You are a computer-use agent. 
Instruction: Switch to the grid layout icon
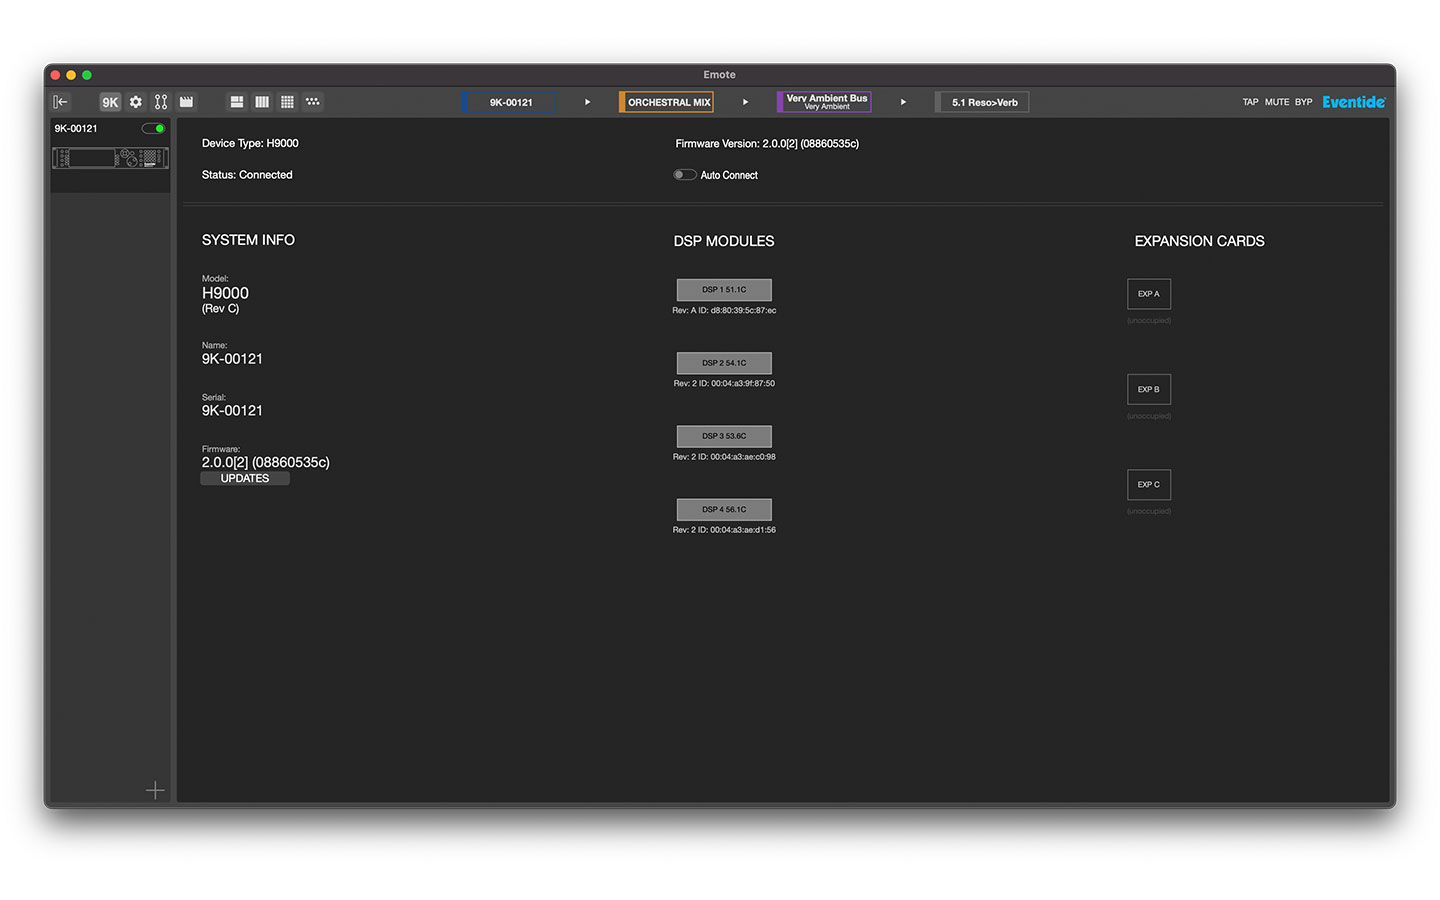point(287,102)
